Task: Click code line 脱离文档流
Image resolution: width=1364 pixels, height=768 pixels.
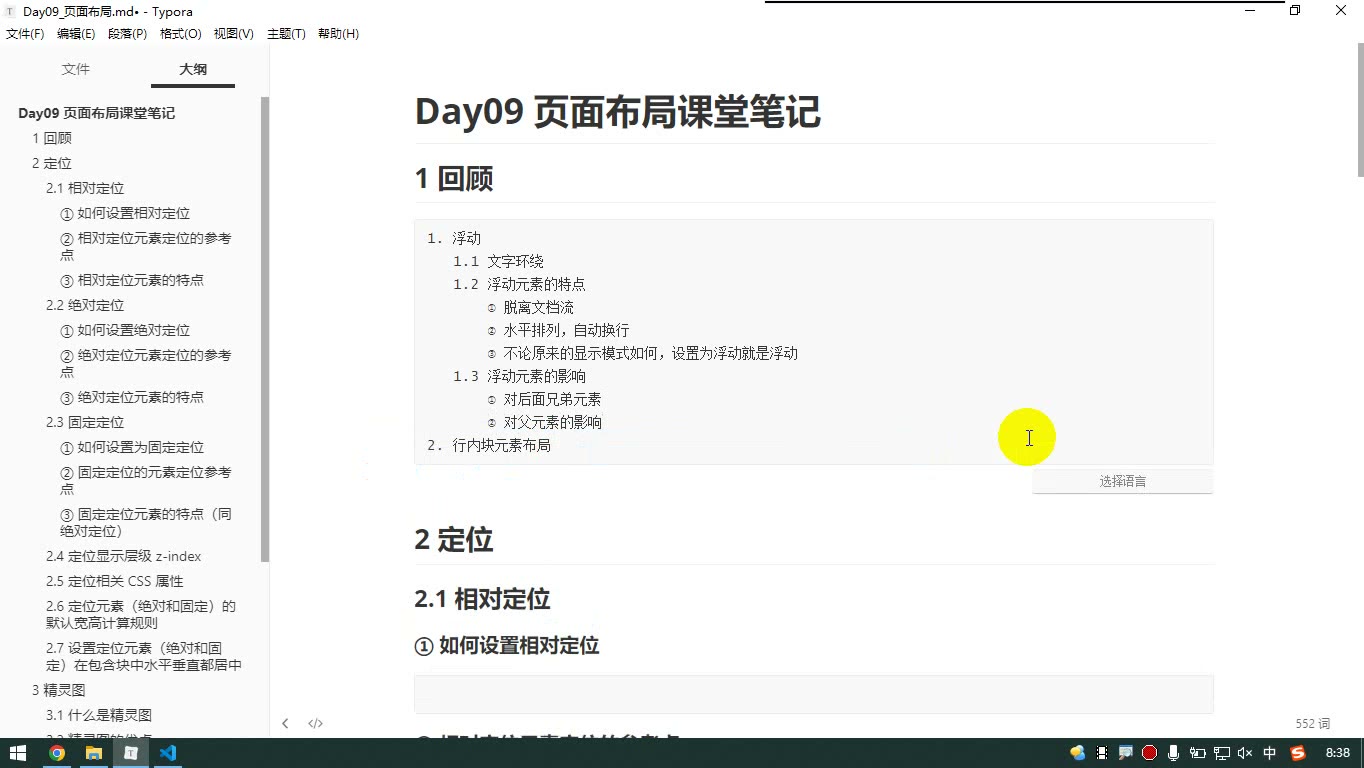Action: tap(538, 307)
